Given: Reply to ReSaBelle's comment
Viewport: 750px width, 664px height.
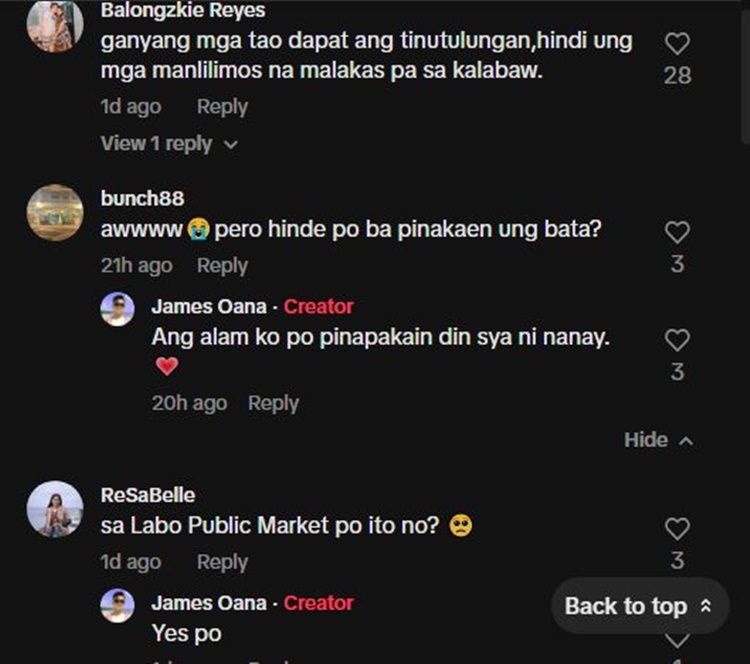Looking at the screenshot, I should [x=222, y=562].
